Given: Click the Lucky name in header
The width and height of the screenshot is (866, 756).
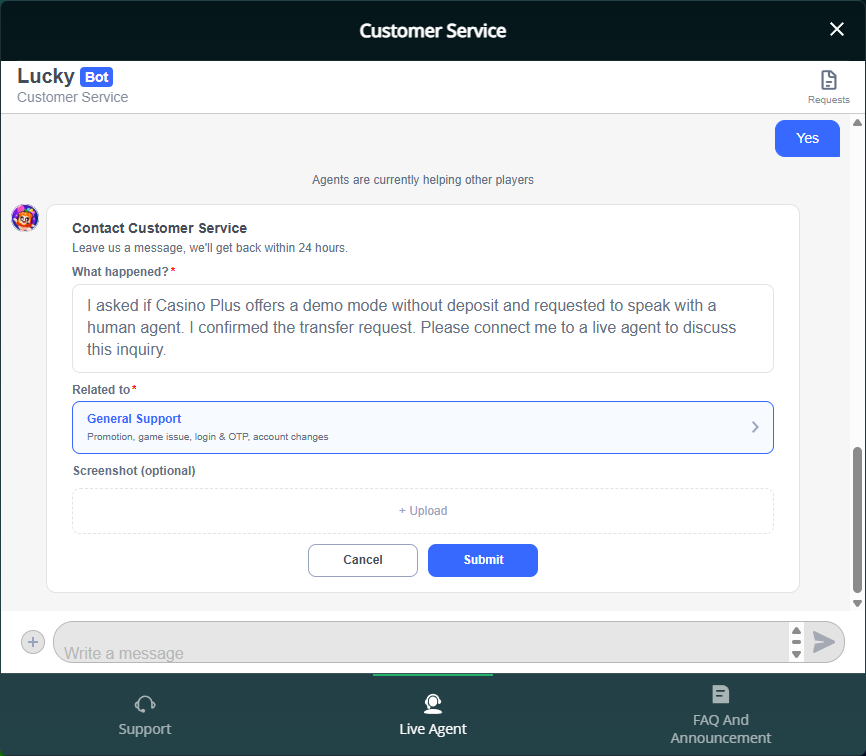Looking at the screenshot, I should coord(46,76).
